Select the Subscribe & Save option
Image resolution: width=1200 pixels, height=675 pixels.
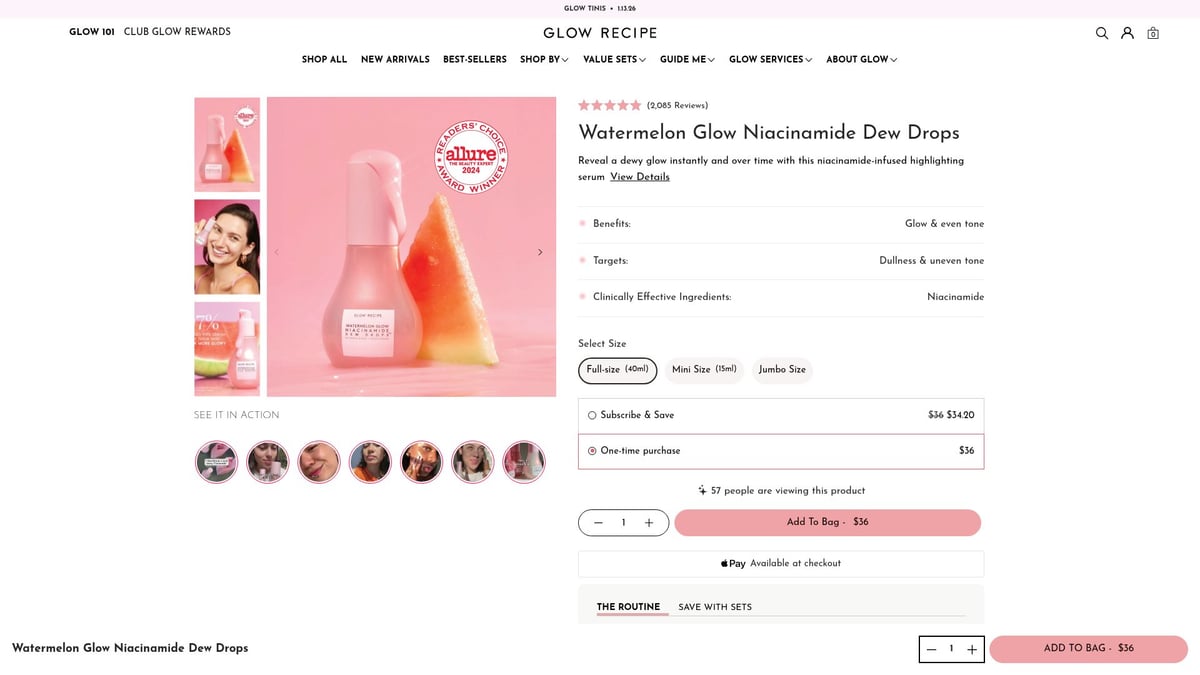click(x=592, y=414)
